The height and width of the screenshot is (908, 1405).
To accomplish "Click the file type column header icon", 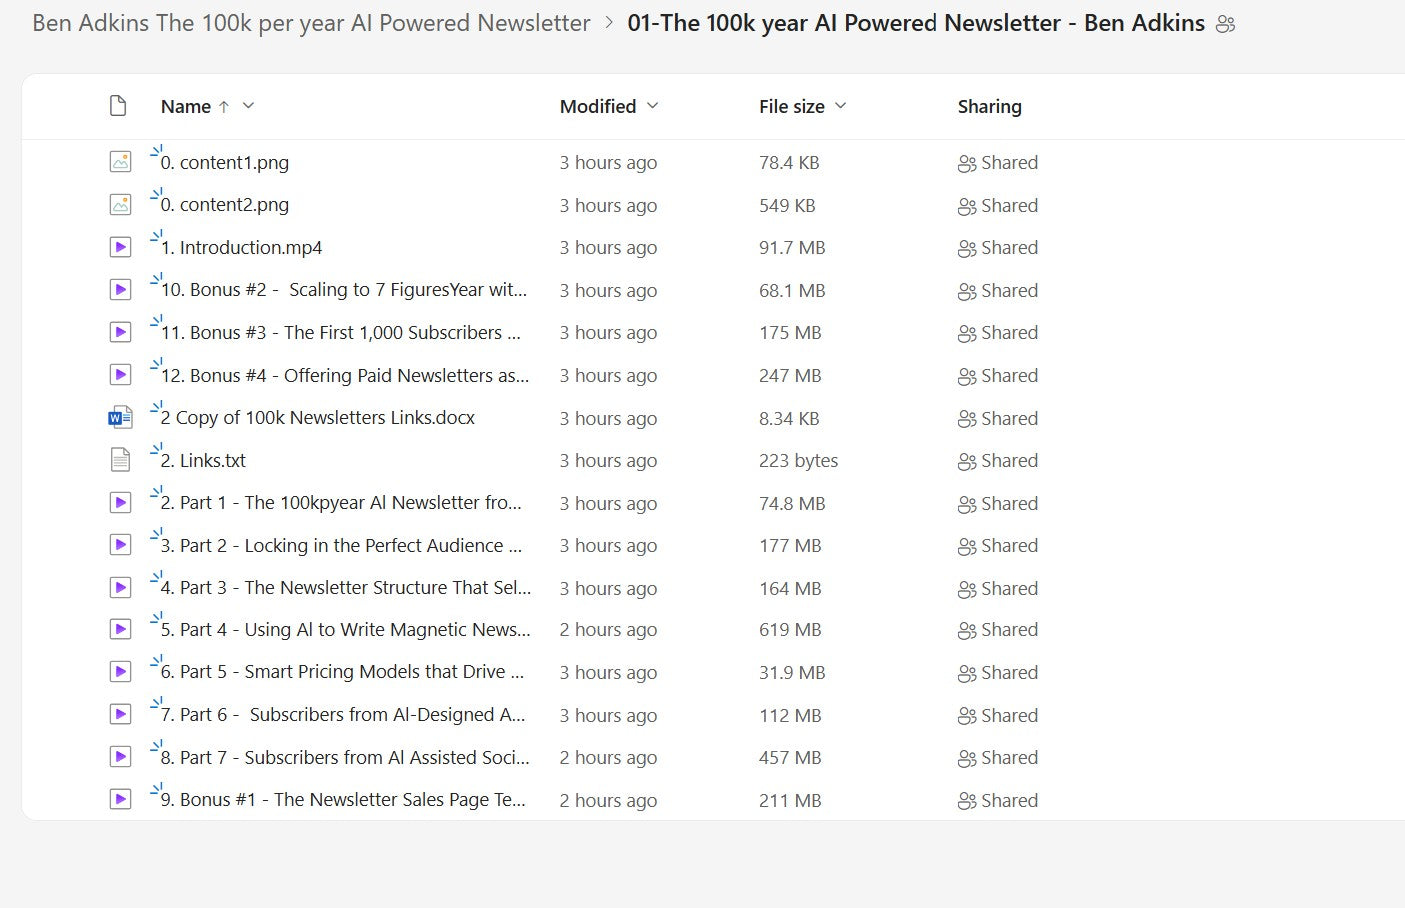I will click(x=118, y=106).
